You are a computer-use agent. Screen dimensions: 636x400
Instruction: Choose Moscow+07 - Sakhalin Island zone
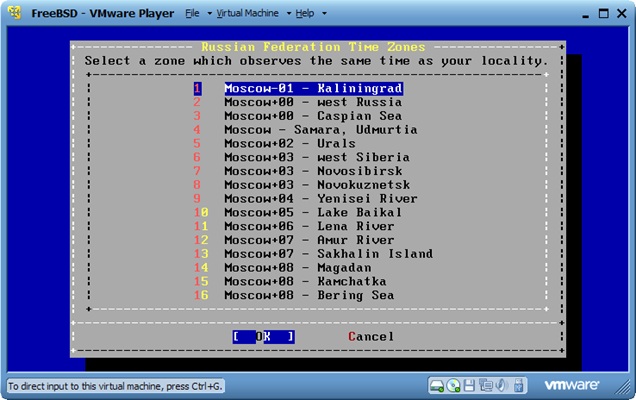click(x=328, y=254)
